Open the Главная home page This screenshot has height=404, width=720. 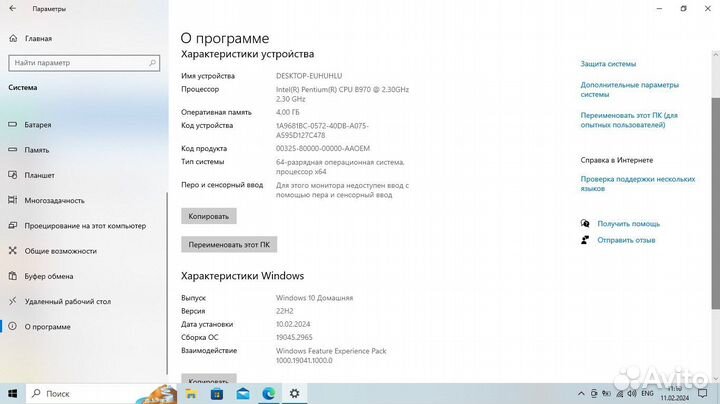(38, 39)
